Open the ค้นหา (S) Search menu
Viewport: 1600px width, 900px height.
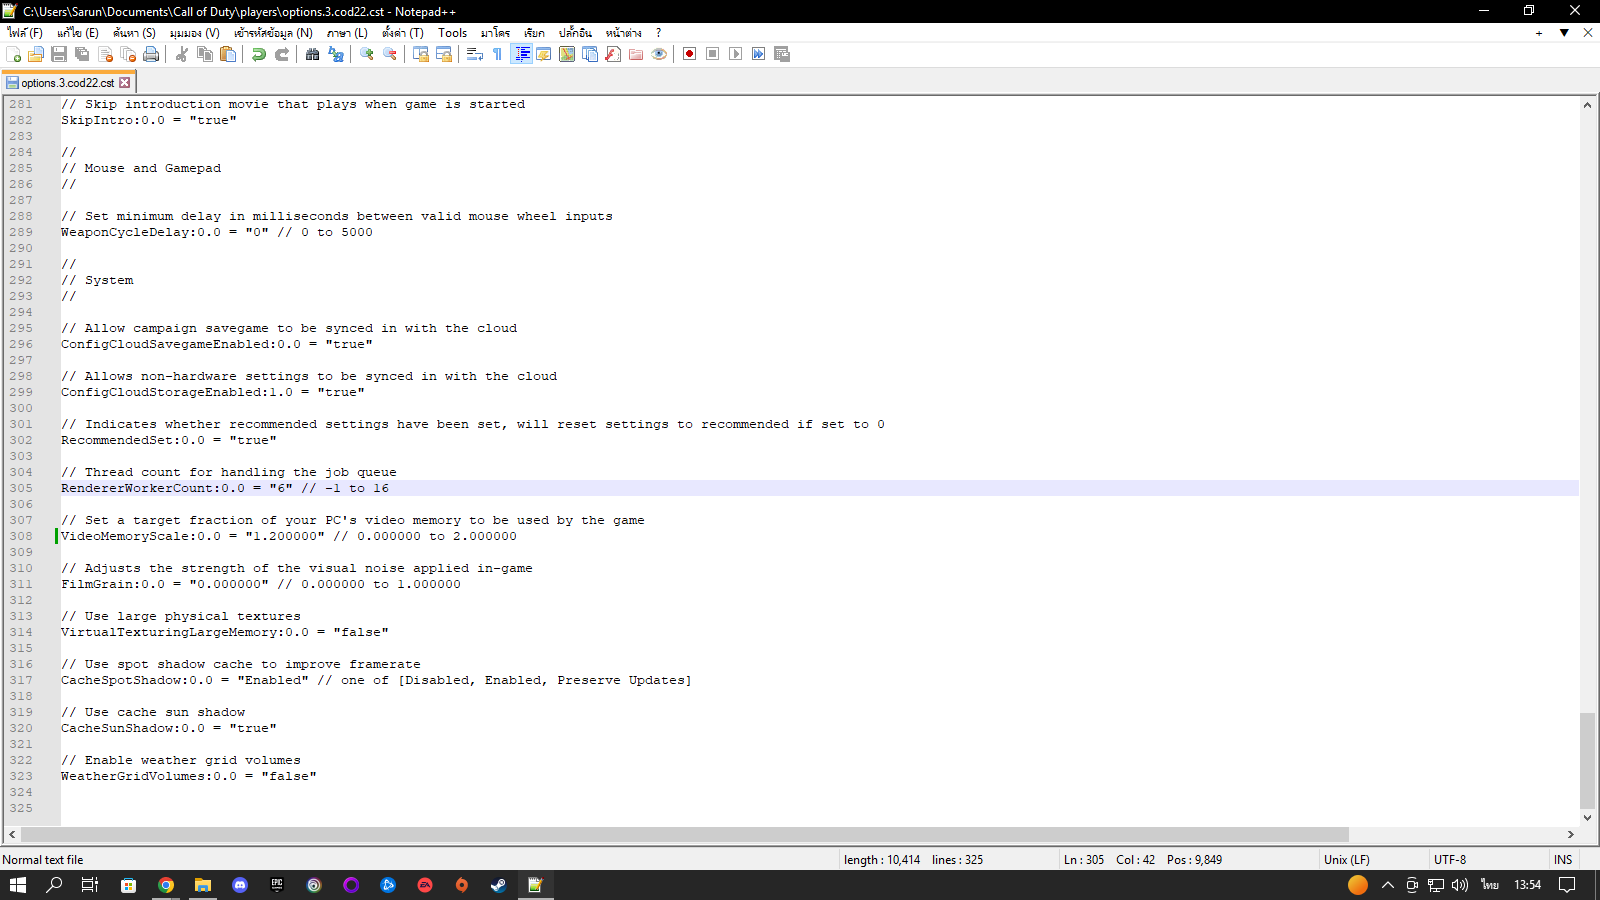click(134, 33)
